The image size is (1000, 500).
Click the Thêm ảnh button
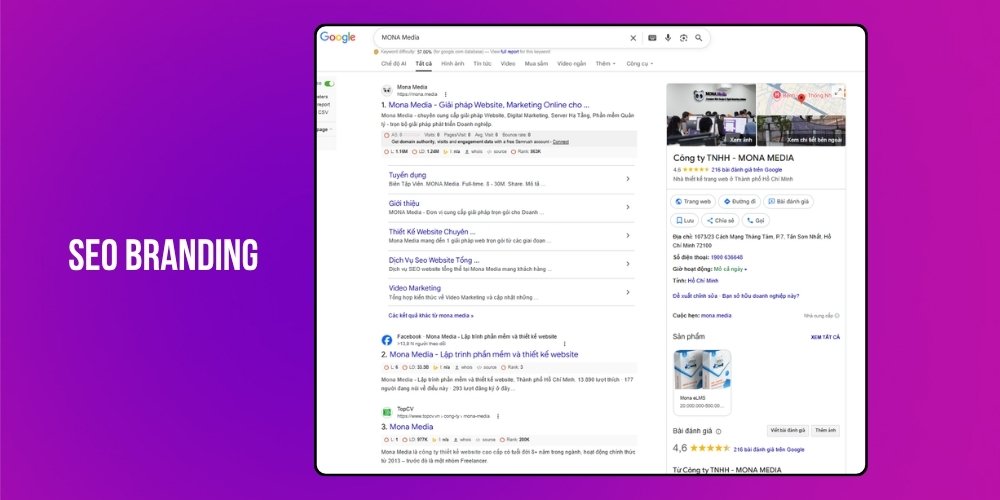(x=825, y=430)
